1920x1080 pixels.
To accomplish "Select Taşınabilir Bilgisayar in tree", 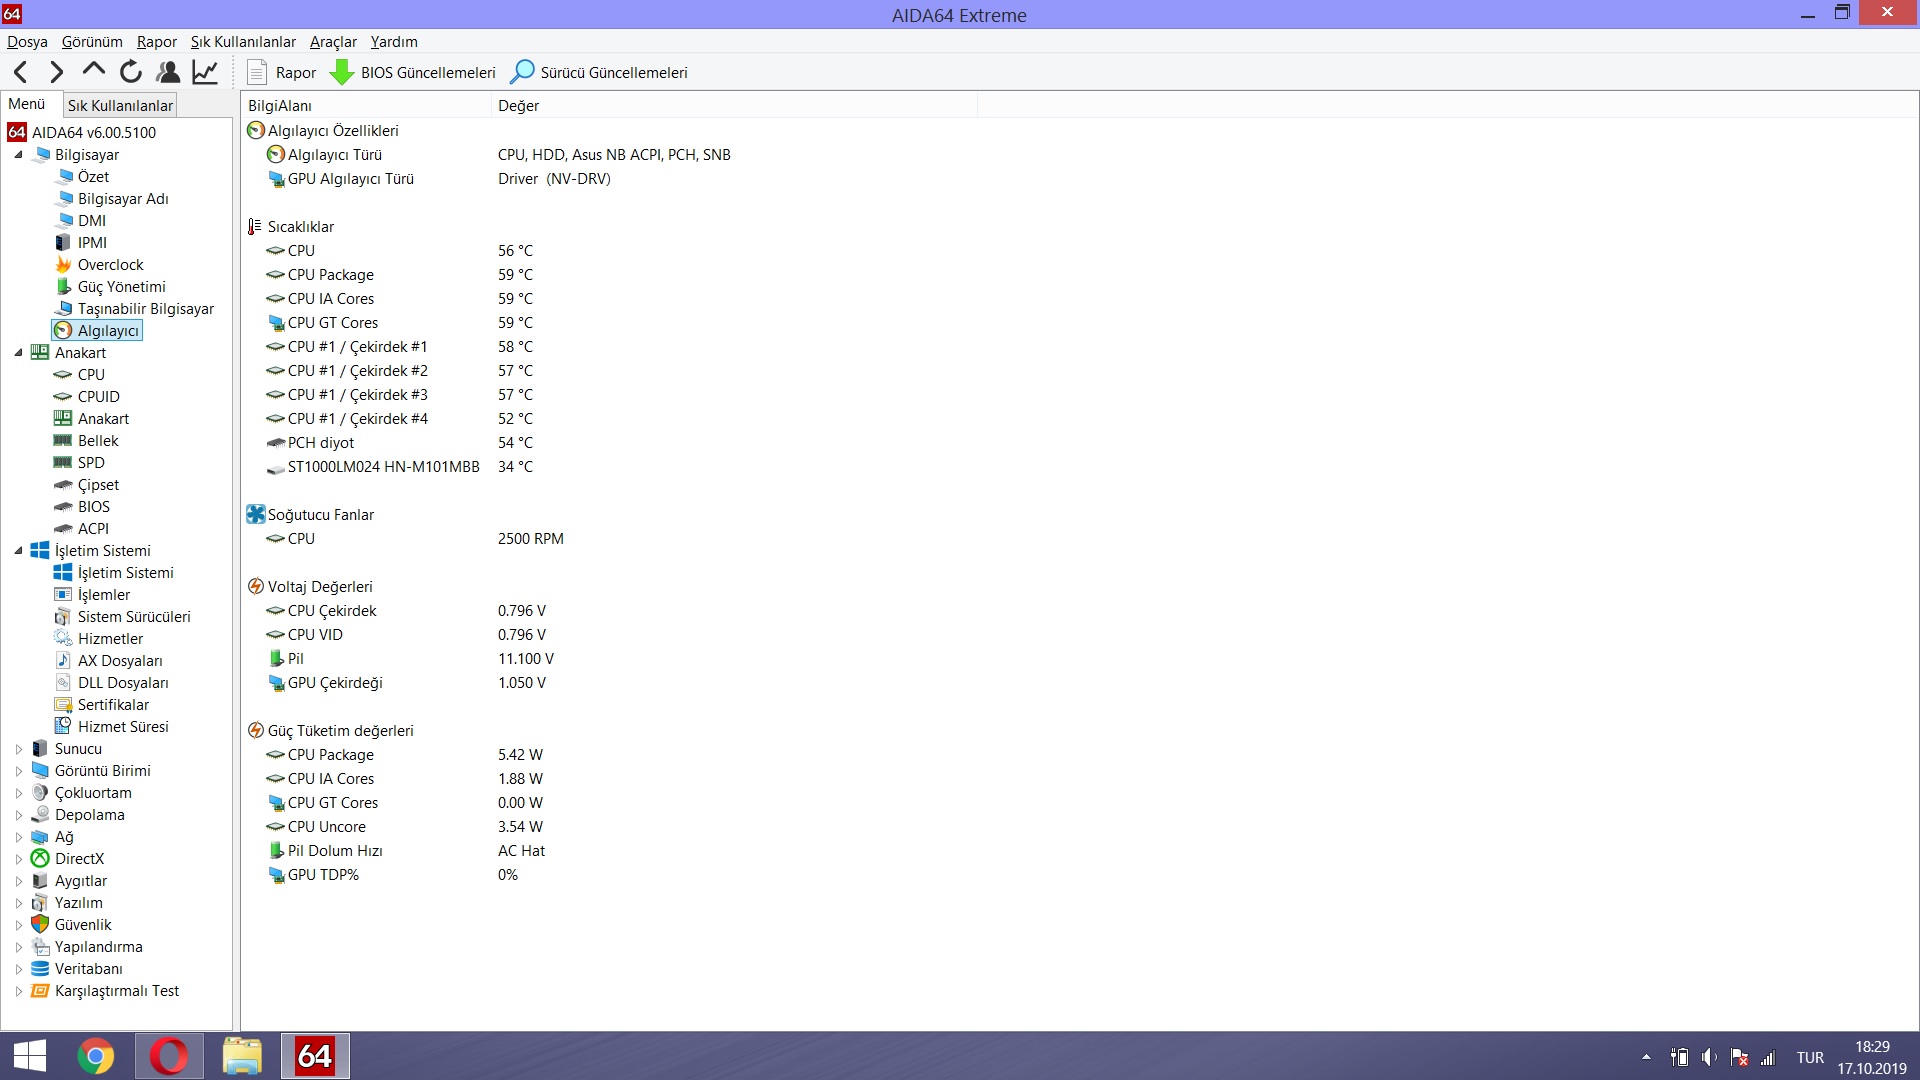I will coord(146,309).
